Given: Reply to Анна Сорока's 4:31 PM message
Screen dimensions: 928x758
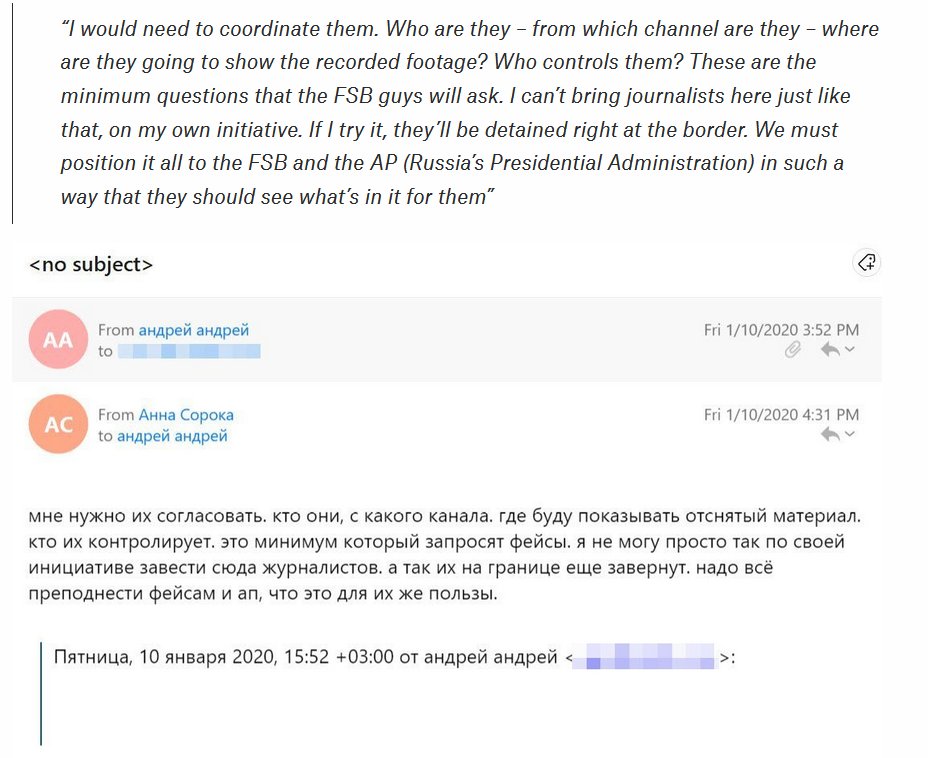Looking at the screenshot, I should [829, 435].
